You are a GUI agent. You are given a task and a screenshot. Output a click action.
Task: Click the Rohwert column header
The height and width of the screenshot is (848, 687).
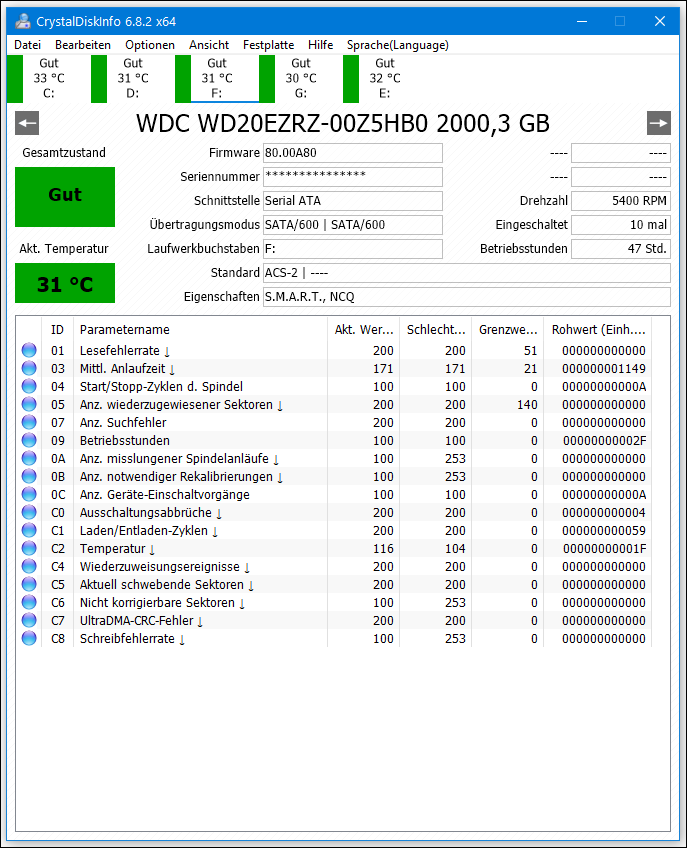[598, 329]
